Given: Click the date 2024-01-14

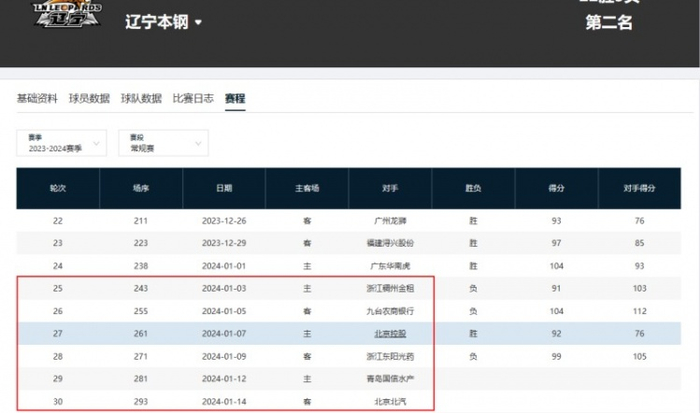Looking at the screenshot, I should [x=224, y=401].
